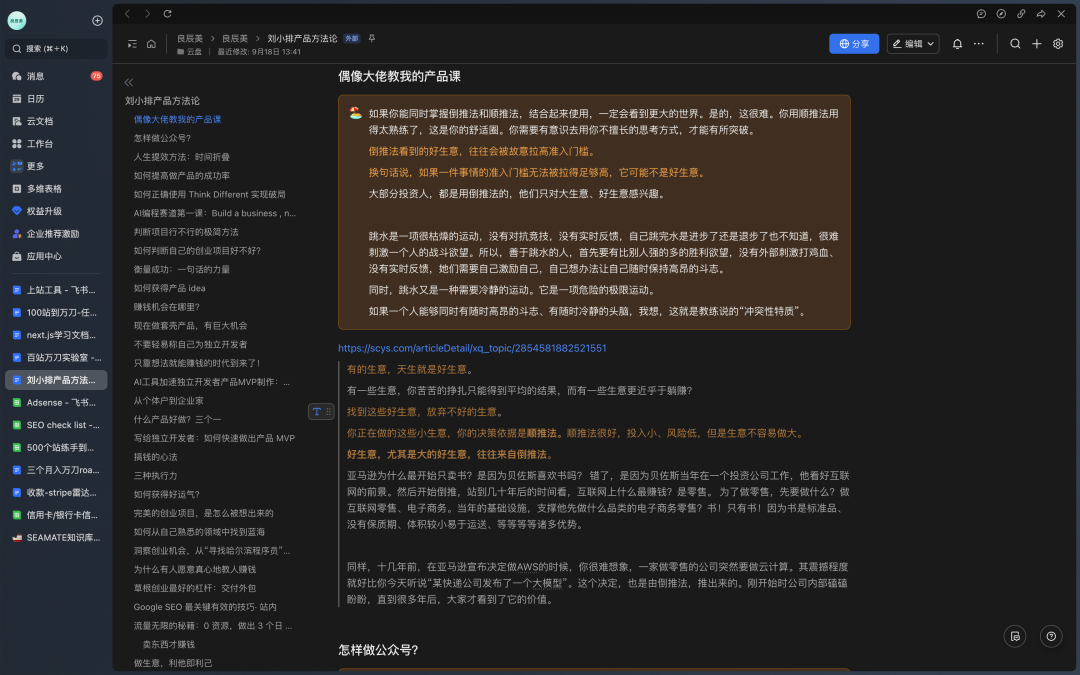Viewport: 1080px width, 675px height.
Task: Pin the document using the pushpin icon
Action: [372, 39]
